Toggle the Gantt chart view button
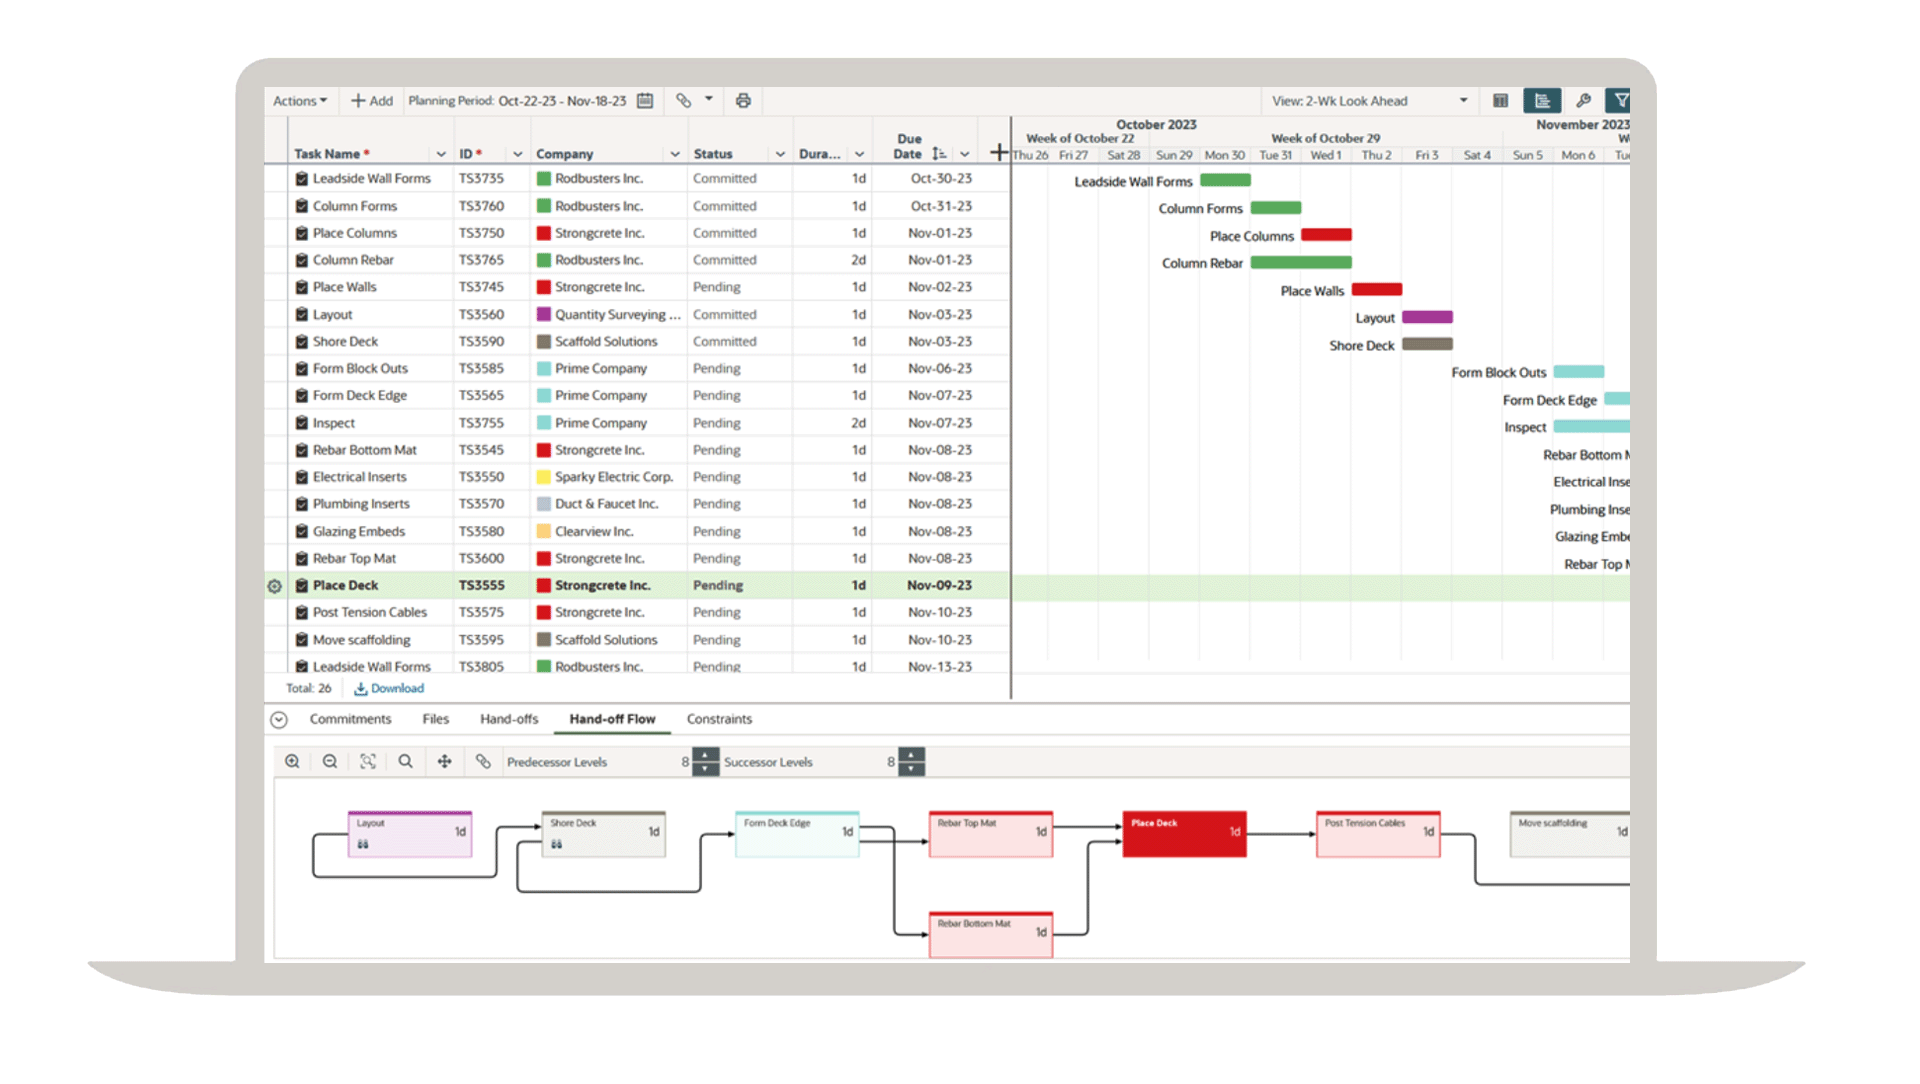Screen dimensions: 1920x1084 point(1542,101)
